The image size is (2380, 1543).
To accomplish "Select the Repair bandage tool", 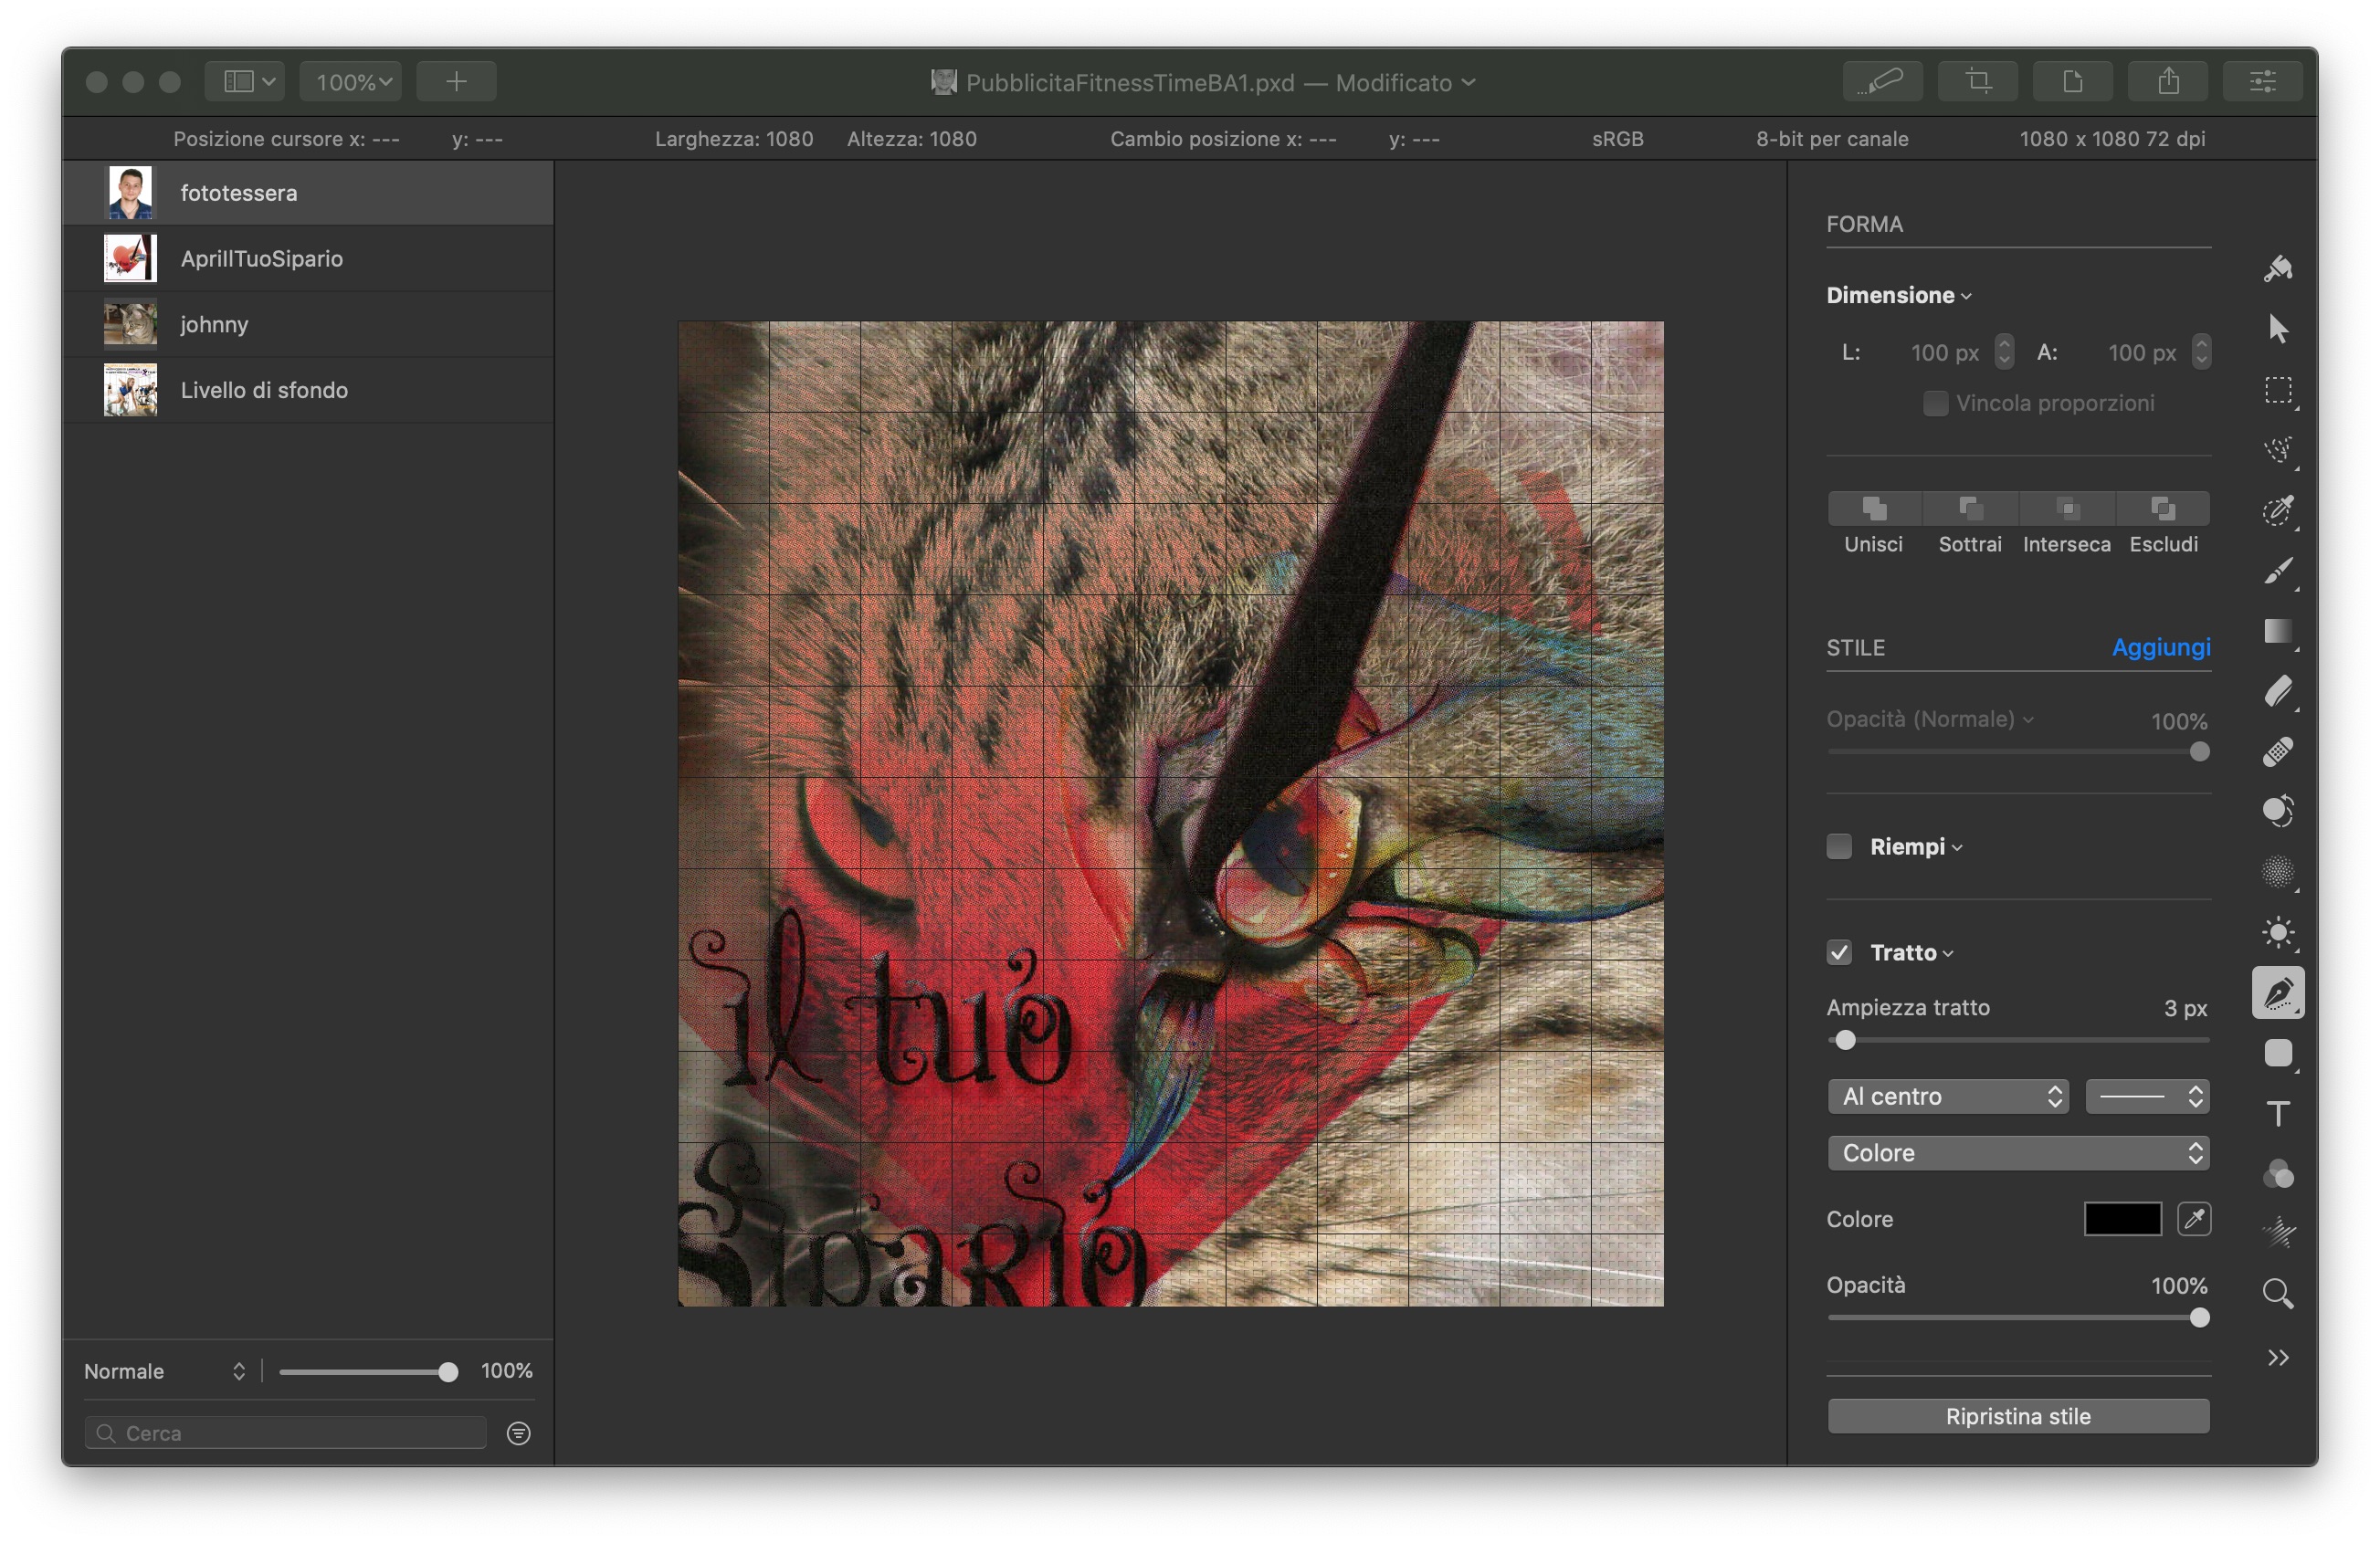I will pyautogui.click(x=2277, y=751).
